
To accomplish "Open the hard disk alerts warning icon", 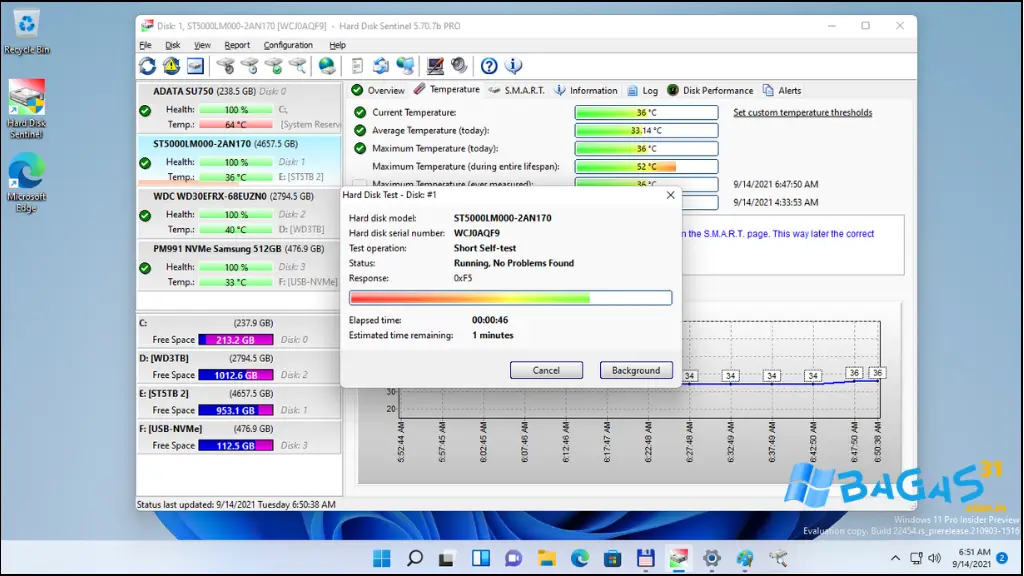I will coord(172,65).
